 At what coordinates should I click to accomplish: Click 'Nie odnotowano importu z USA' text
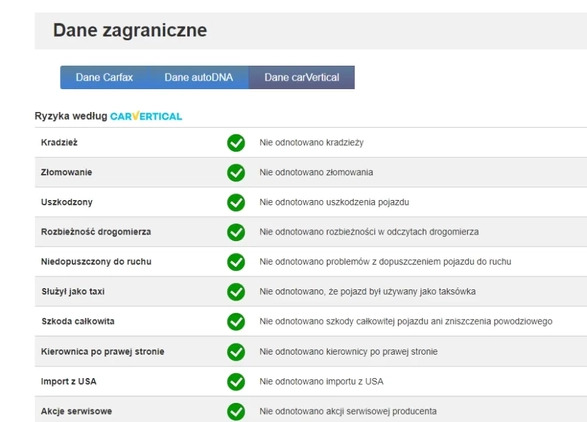tap(321, 382)
